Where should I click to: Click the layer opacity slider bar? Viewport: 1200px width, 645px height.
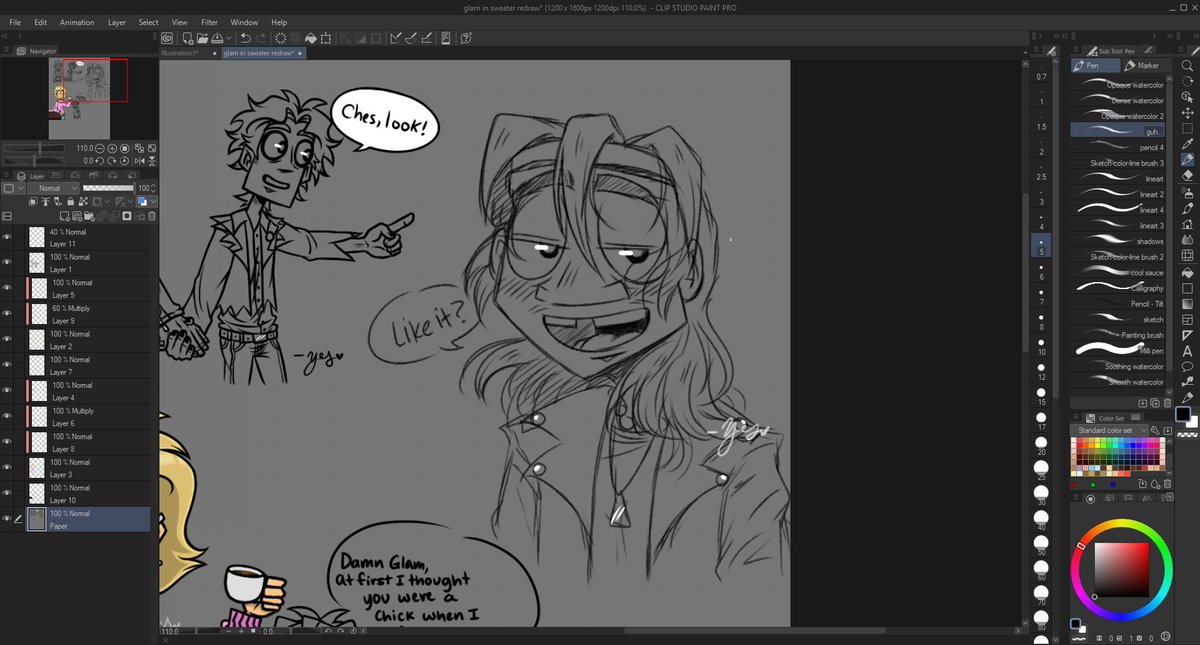(x=108, y=188)
